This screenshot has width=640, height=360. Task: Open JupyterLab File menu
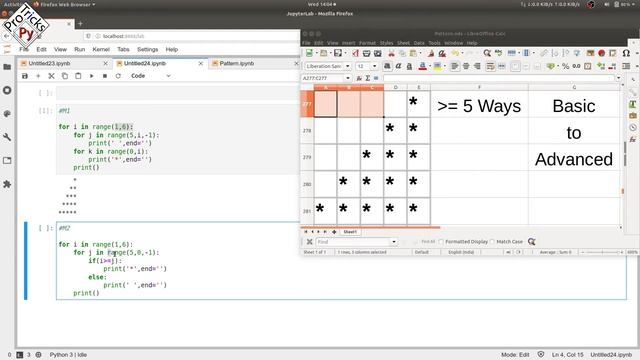24,49
